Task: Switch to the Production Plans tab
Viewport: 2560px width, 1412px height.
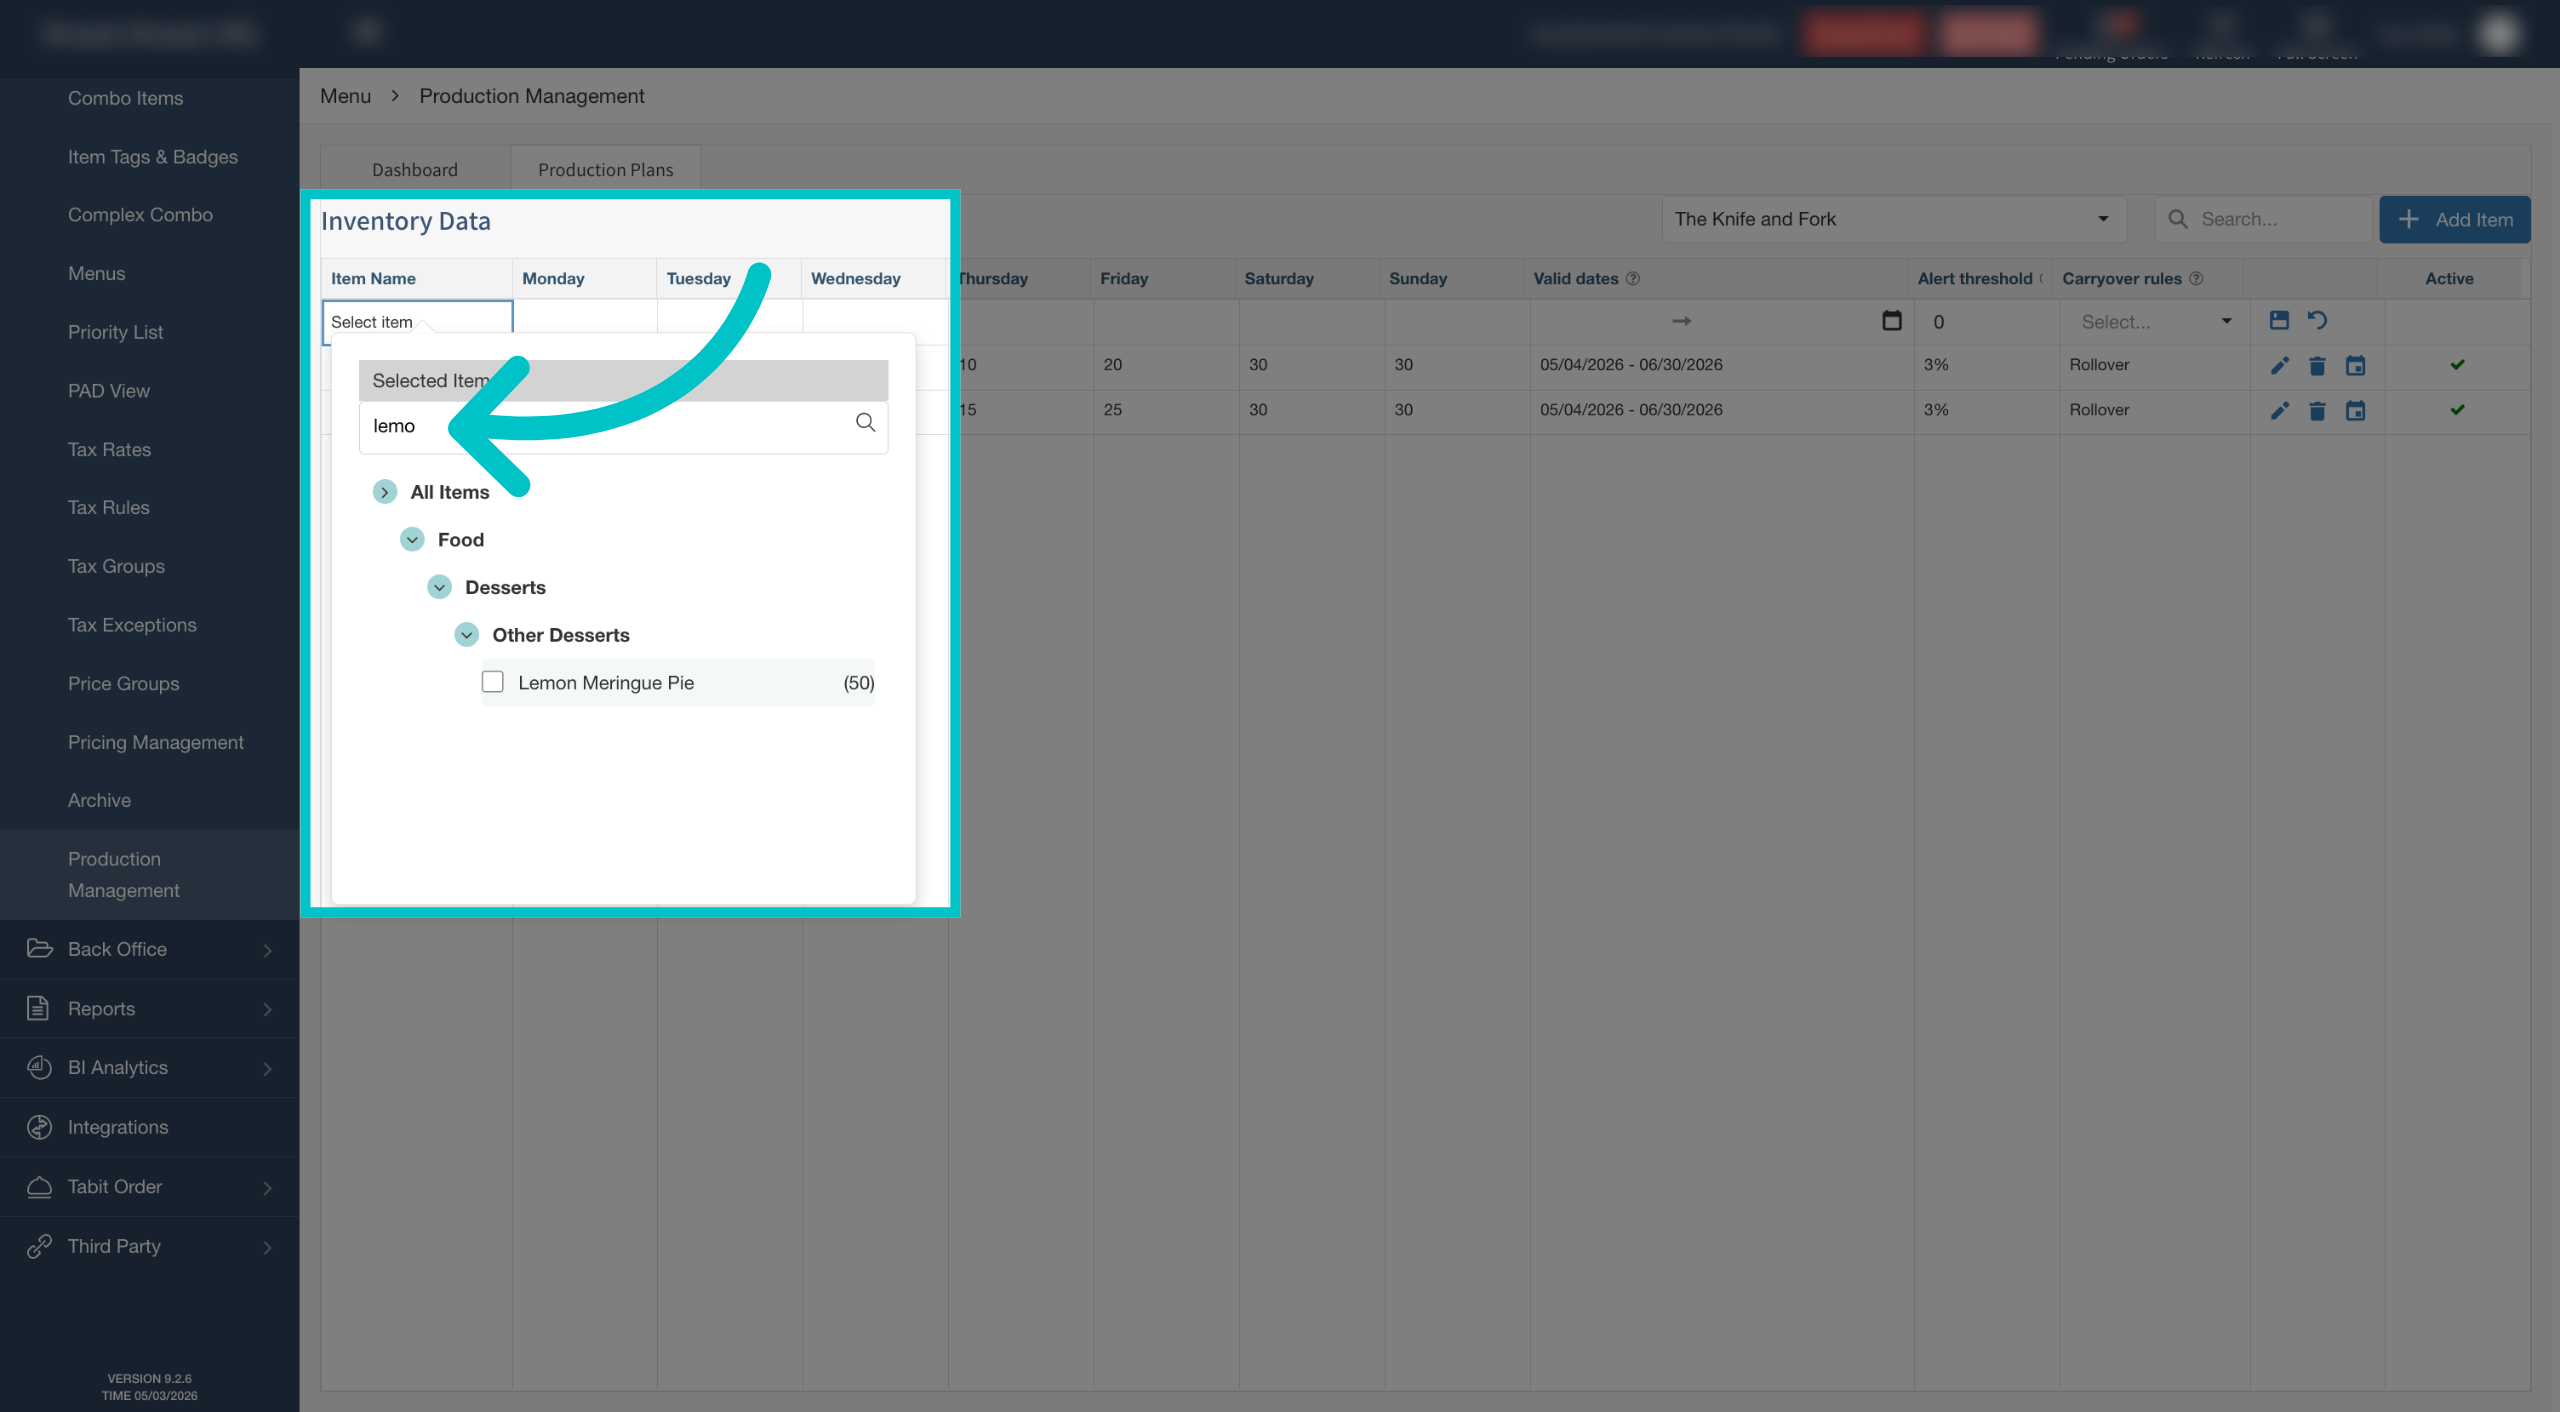Action: tap(606, 170)
